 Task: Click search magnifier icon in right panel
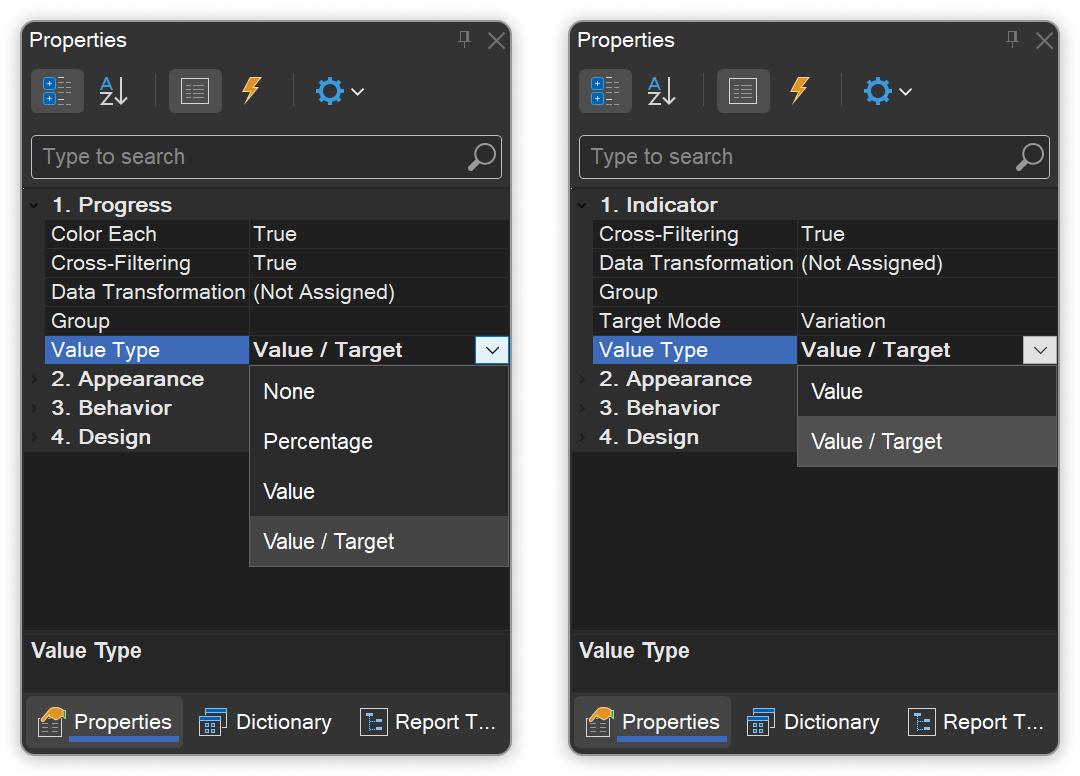[x=1029, y=157]
